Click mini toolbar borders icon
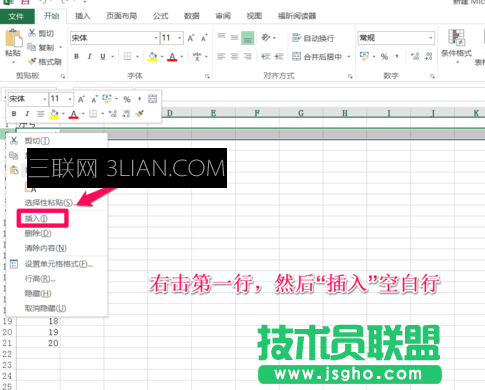The height and width of the screenshot is (390, 485). tap(93, 114)
